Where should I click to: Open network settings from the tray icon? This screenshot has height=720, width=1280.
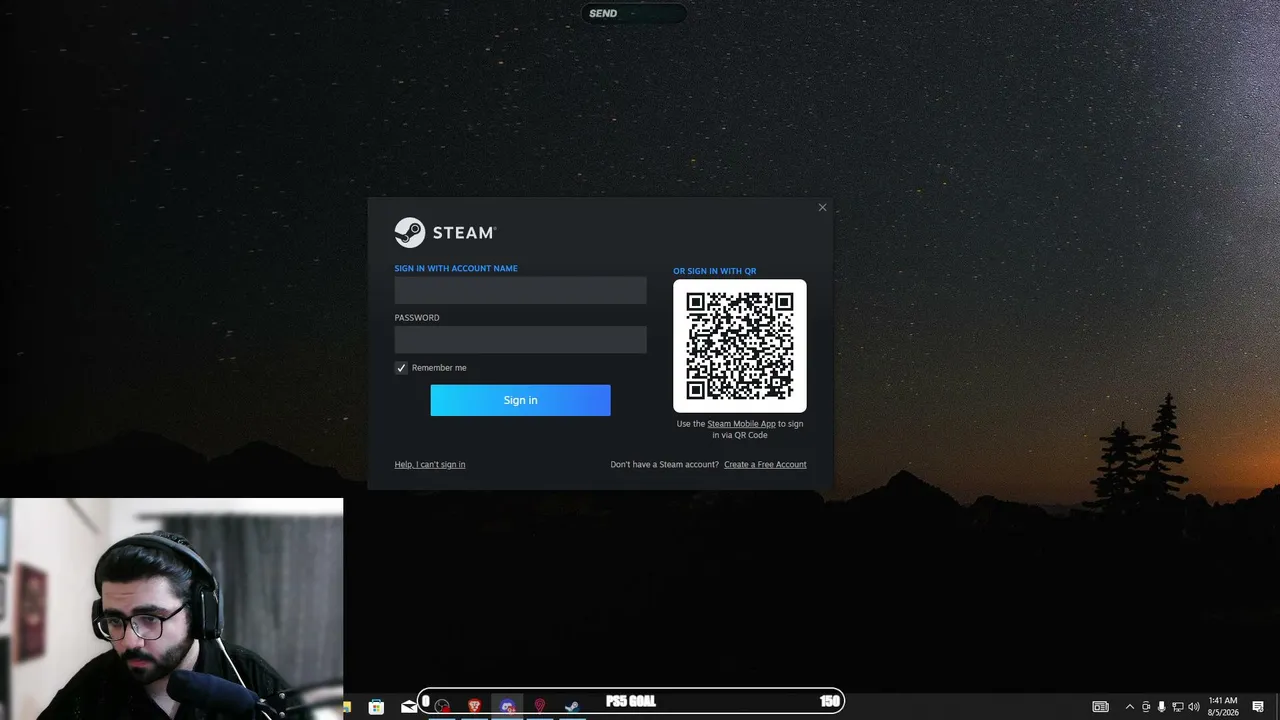1177,707
